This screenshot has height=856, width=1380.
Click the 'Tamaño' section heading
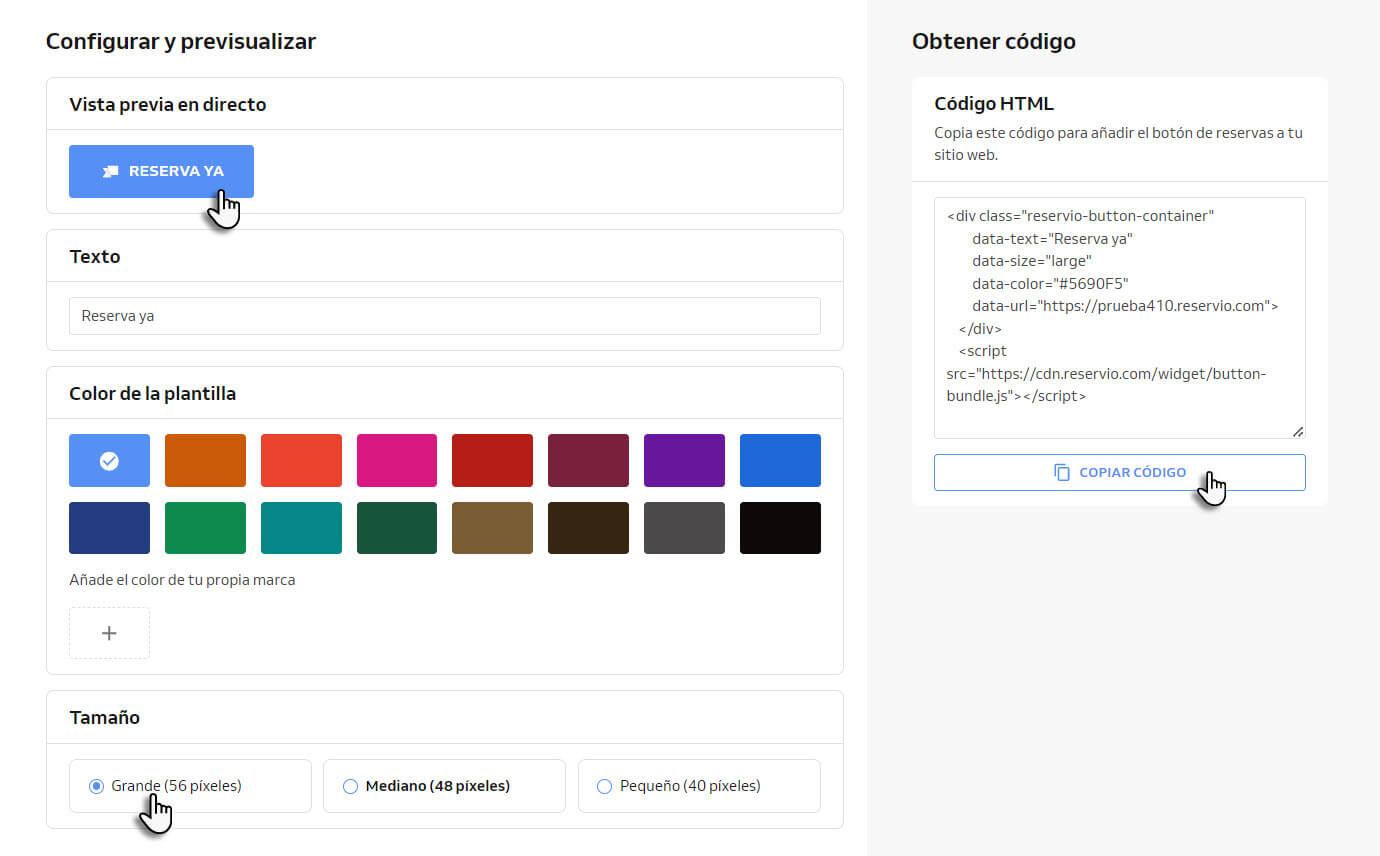(x=105, y=717)
